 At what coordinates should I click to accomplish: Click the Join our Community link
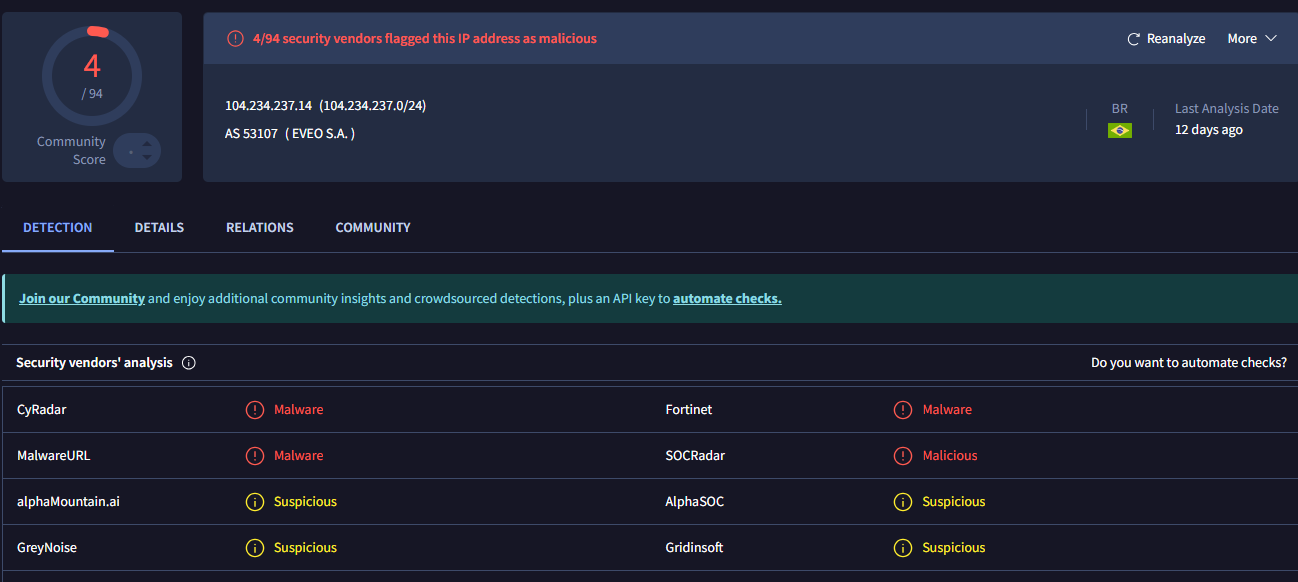(x=82, y=299)
